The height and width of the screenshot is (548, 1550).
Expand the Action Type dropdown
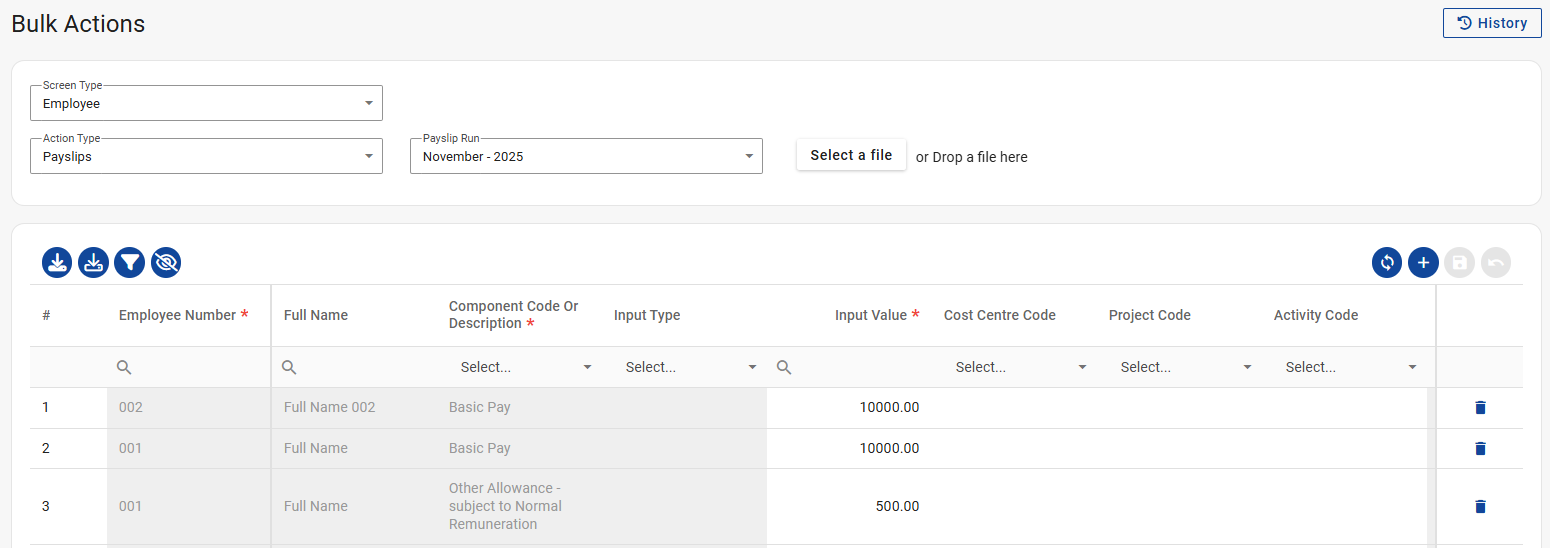(206, 156)
